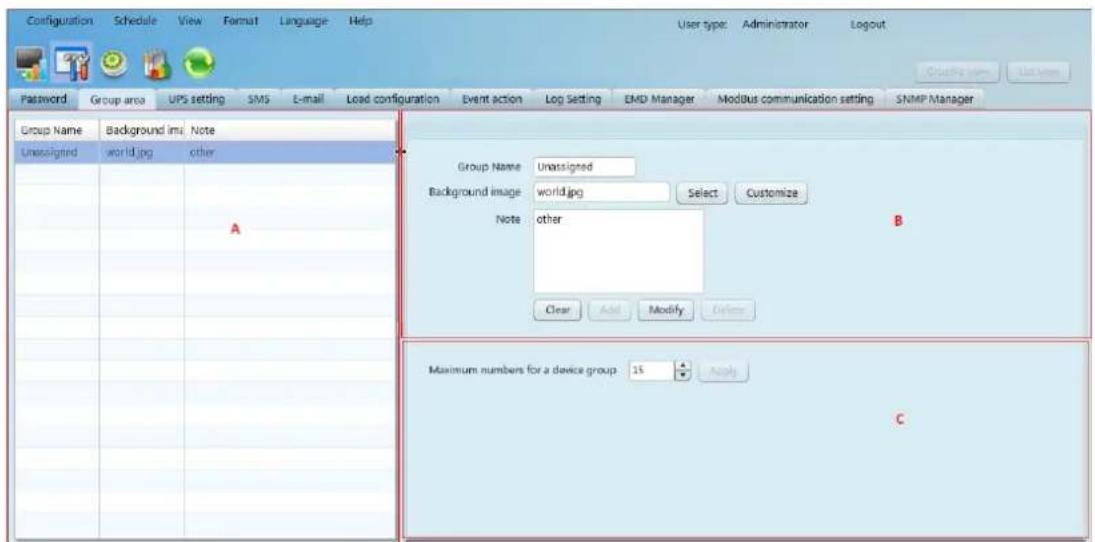Click the Delete button
Image resolution: width=1095 pixels, height=542 pixels.
coord(728,309)
